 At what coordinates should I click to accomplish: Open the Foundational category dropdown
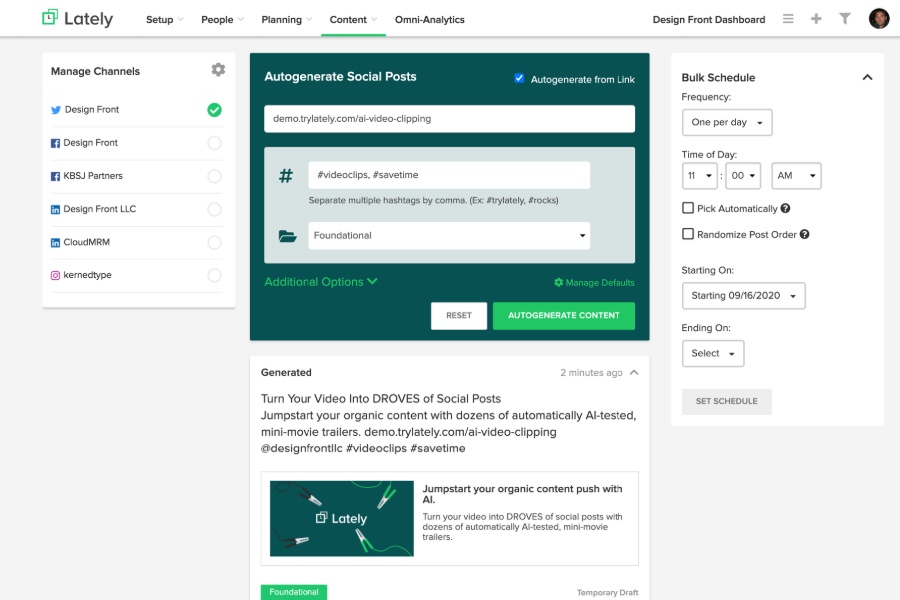point(449,235)
